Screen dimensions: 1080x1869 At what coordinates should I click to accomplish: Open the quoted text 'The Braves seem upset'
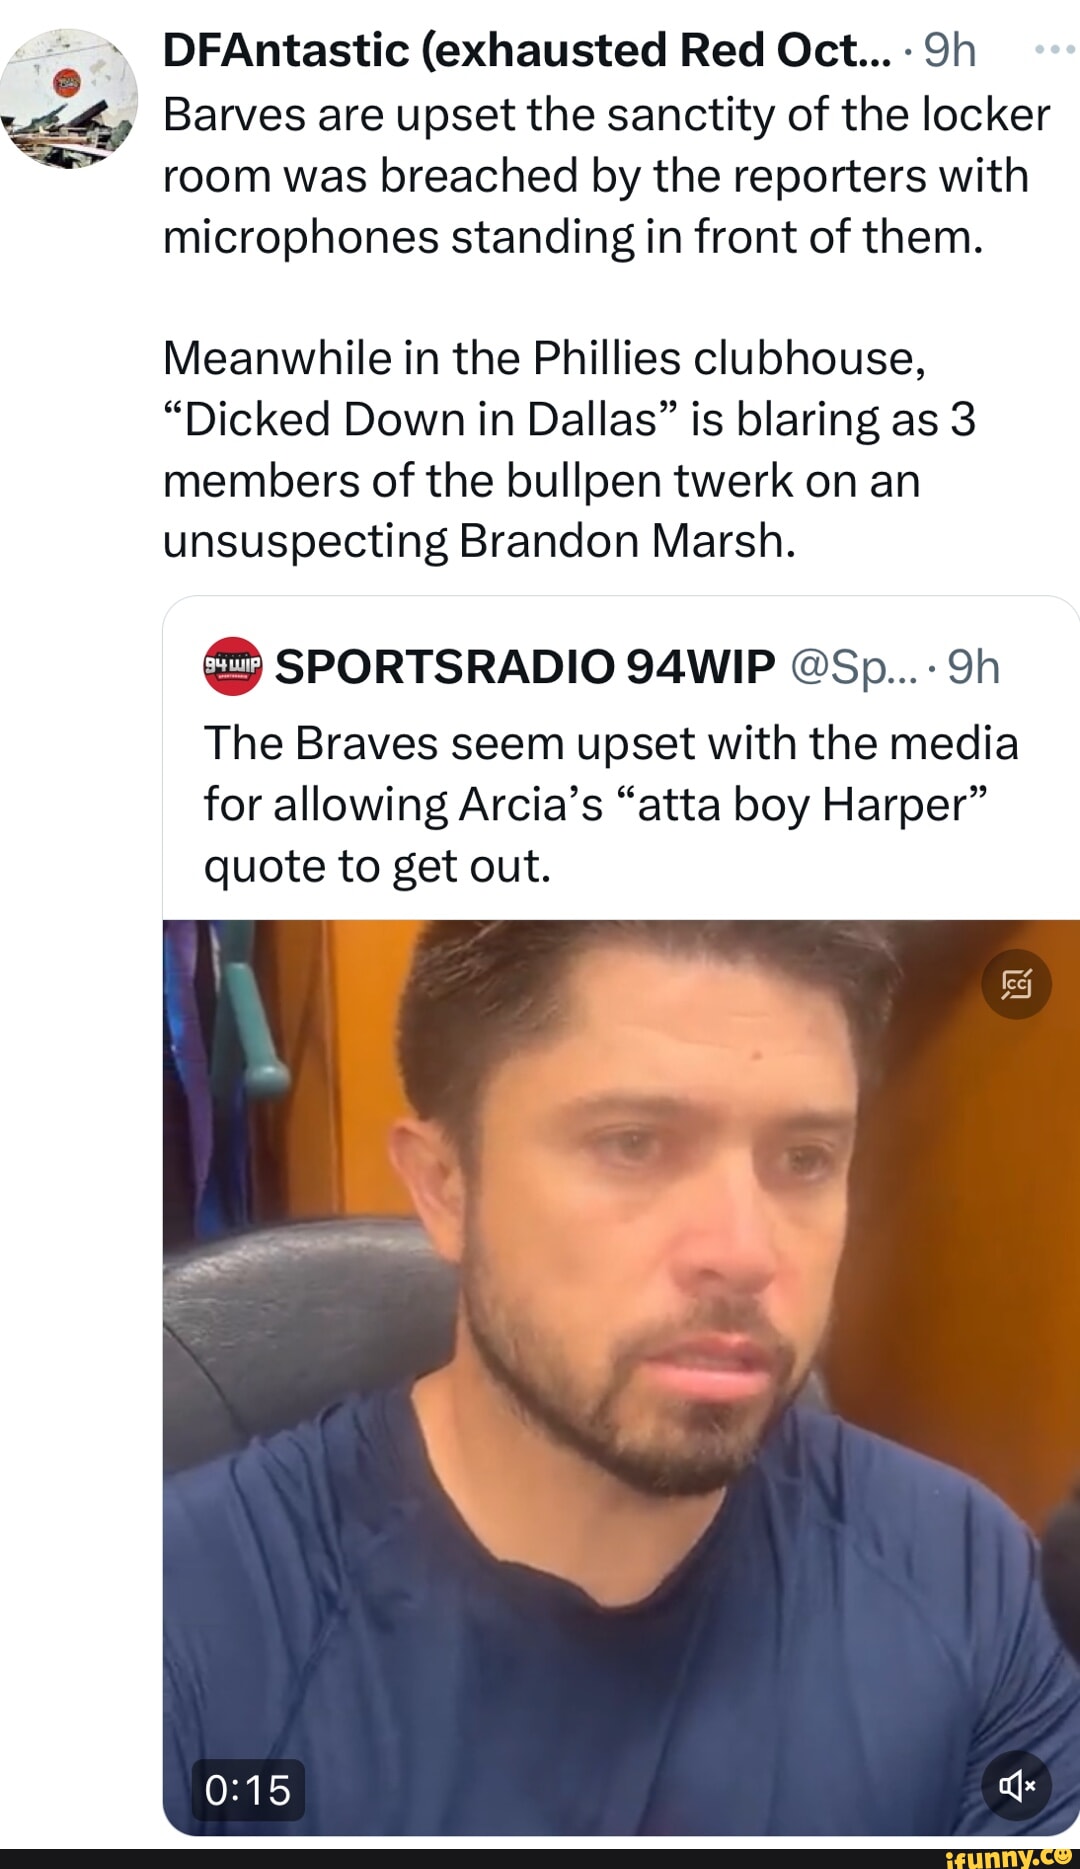(611, 804)
